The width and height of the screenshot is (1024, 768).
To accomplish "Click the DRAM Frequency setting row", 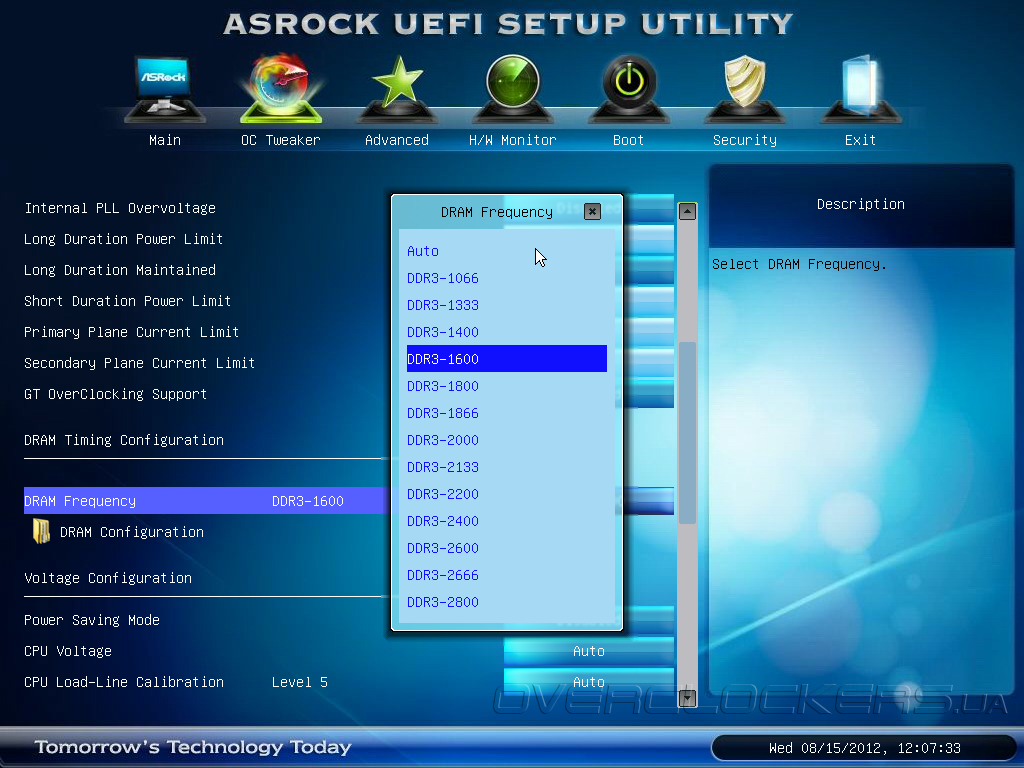I will [x=206, y=501].
